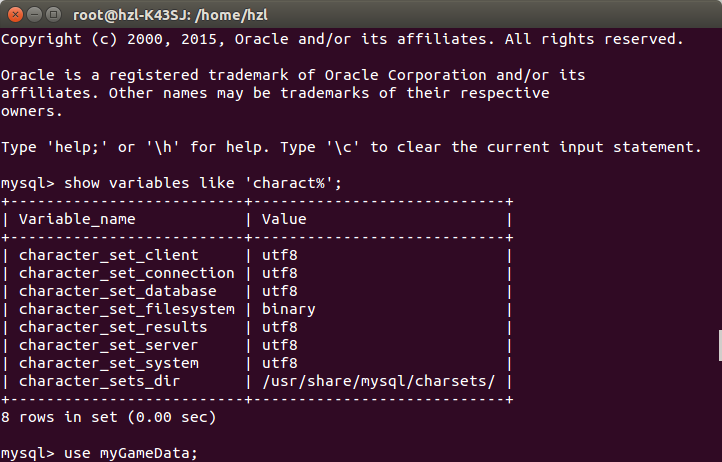Click the character_set_database row
Viewport: 722px width, 462px height.
[x=257, y=292]
